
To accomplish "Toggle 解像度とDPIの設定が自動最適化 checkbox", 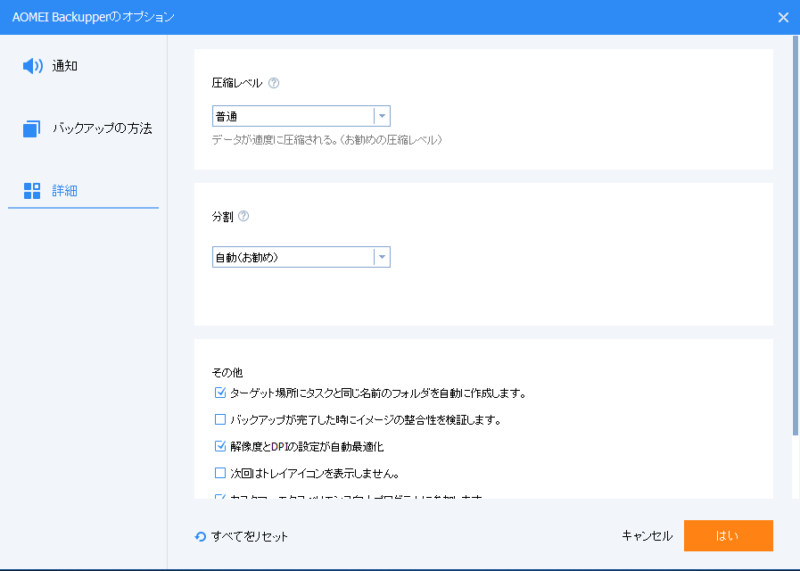I will (221, 446).
